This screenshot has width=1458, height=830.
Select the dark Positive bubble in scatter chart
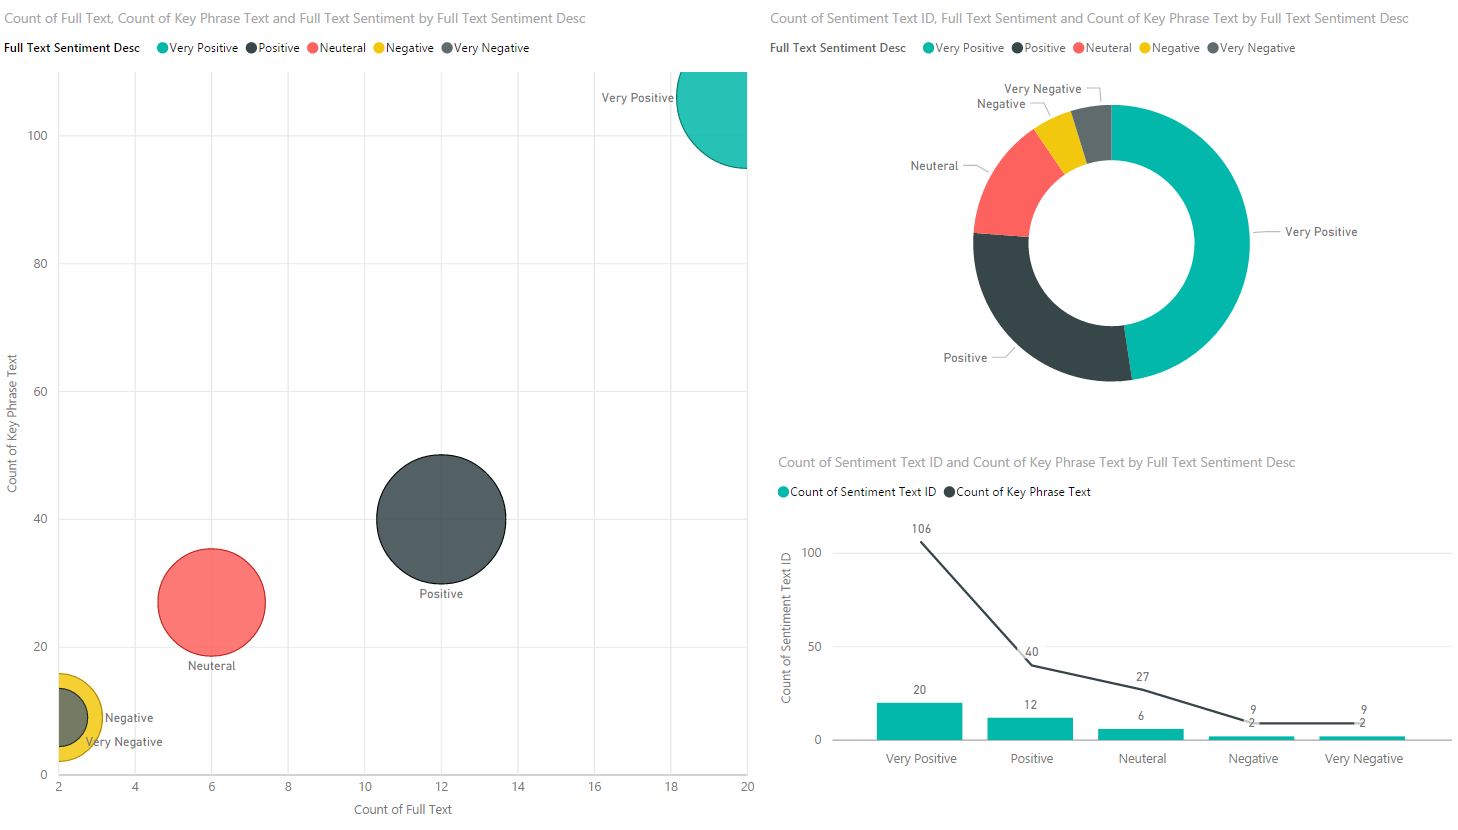pyautogui.click(x=441, y=519)
